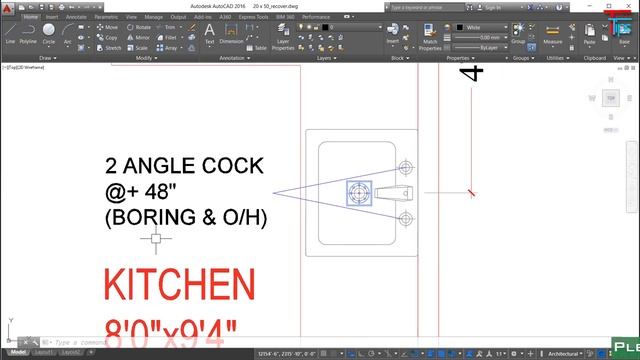Switch to the Parametric ribbon tab

(106, 17)
